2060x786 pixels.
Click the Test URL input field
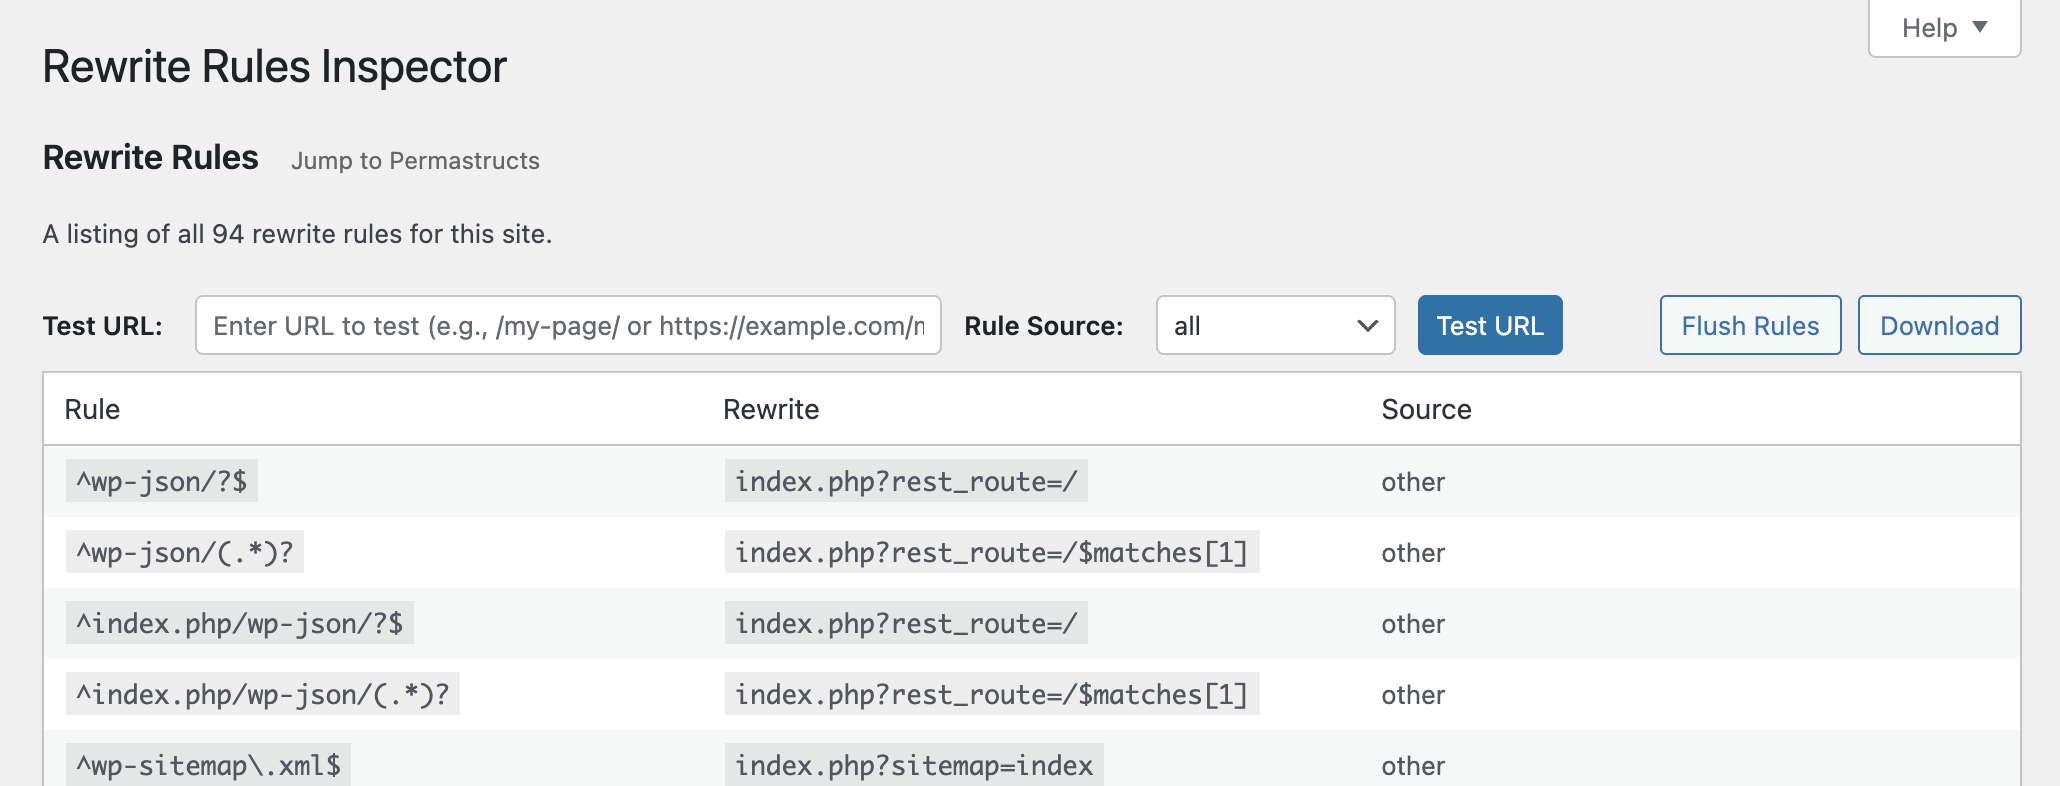pos(568,326)
